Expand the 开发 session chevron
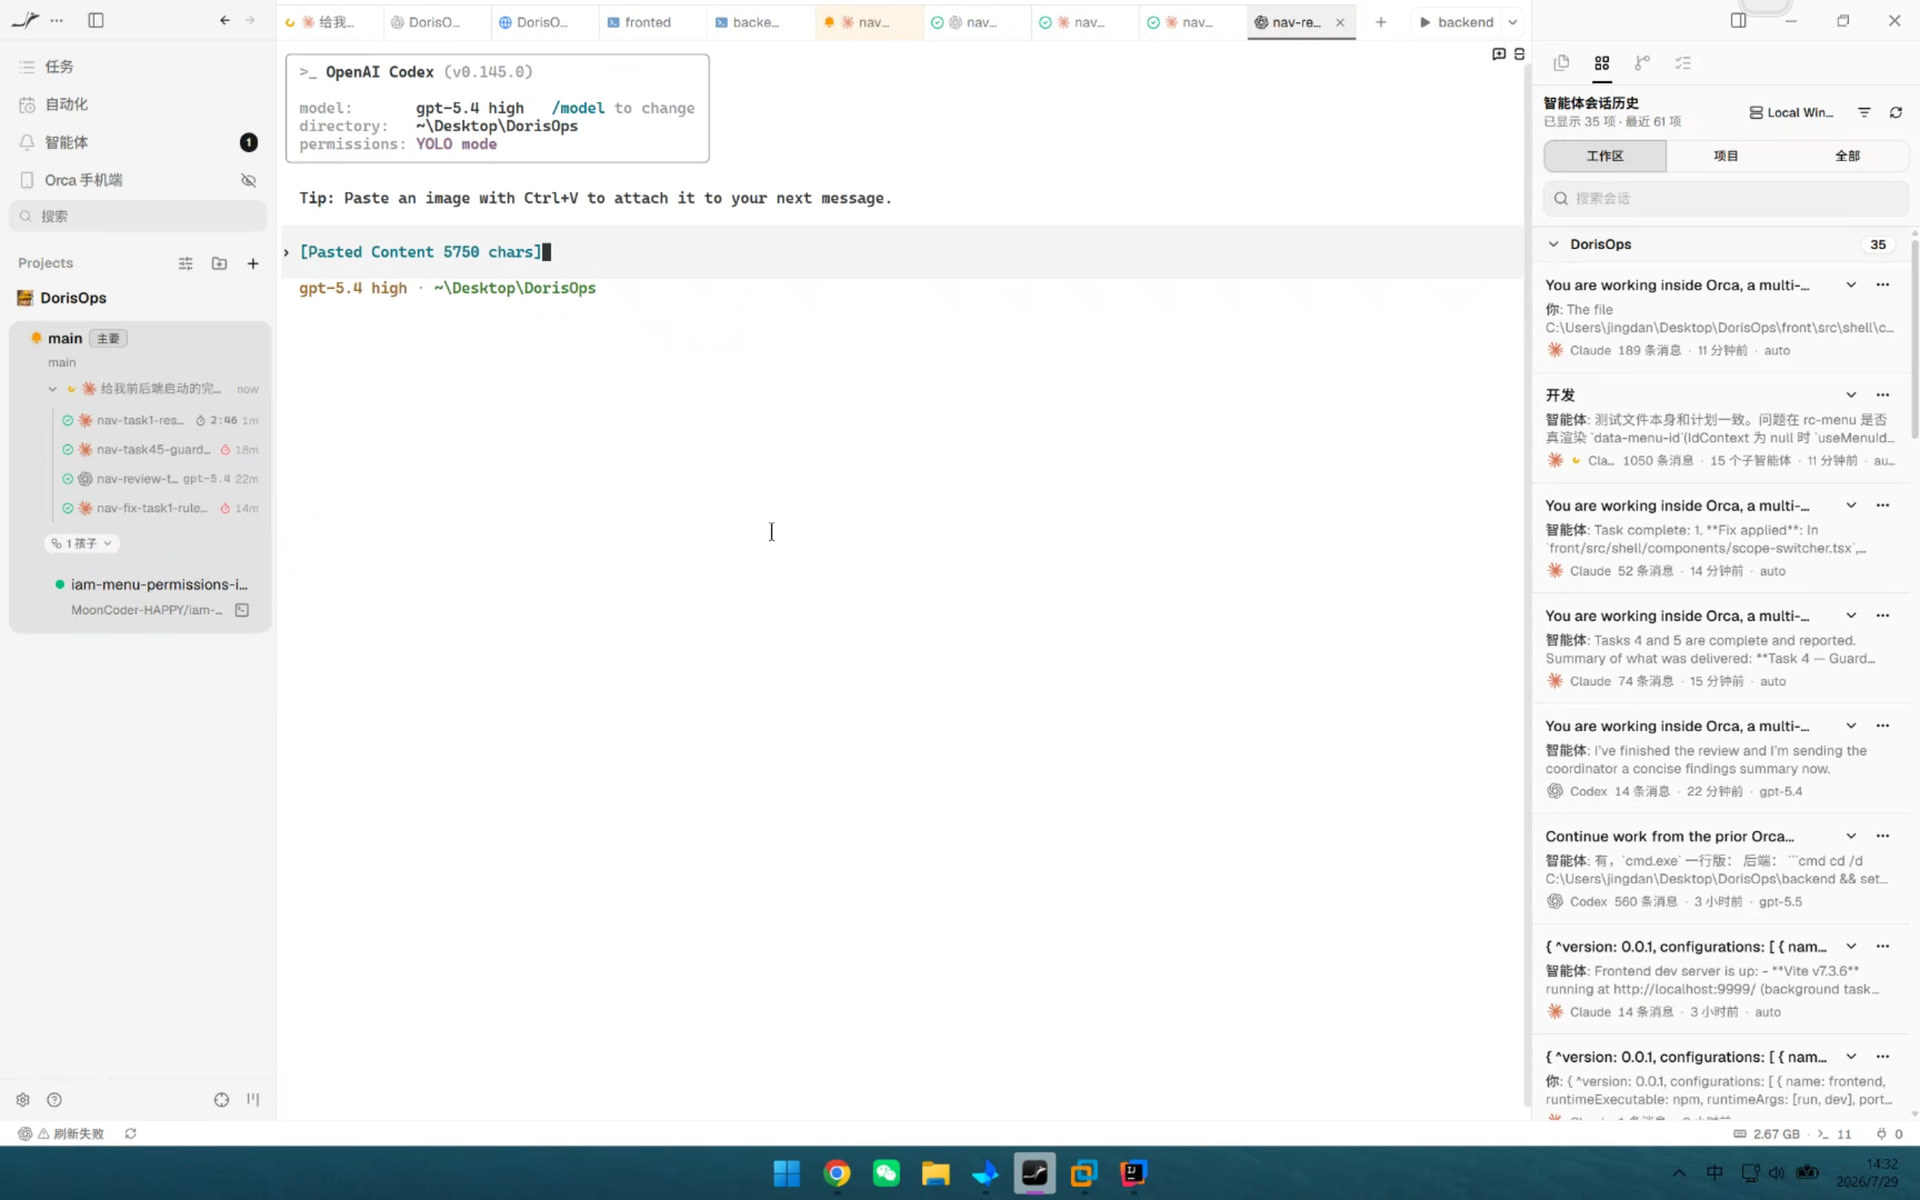This screenshot has height=1200, width=1920. click(1851, 395)
